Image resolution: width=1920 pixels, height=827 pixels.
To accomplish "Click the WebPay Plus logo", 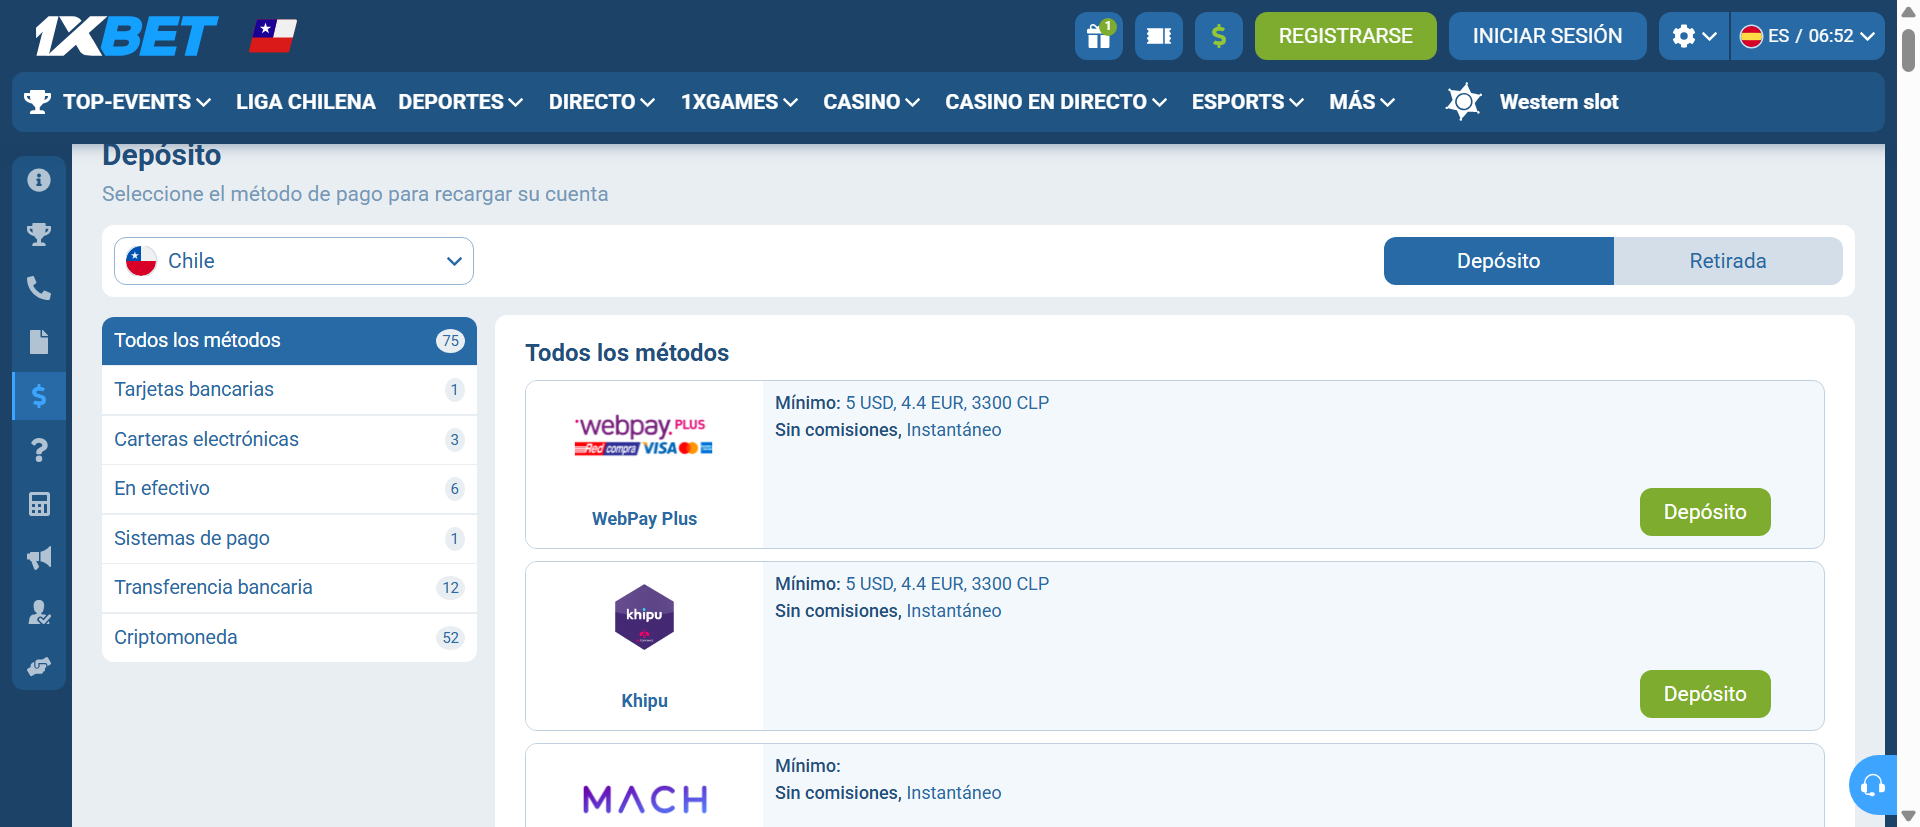I will click(644, 436).
